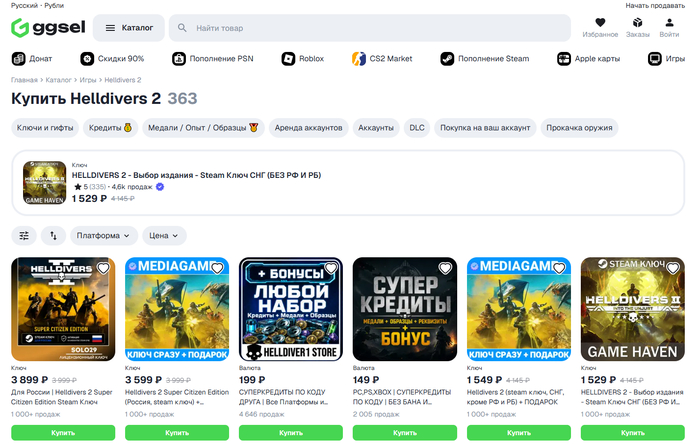Click the Игры monitor icon
The width and height of the screenshot is (700, 444).
tap(655, 58)
